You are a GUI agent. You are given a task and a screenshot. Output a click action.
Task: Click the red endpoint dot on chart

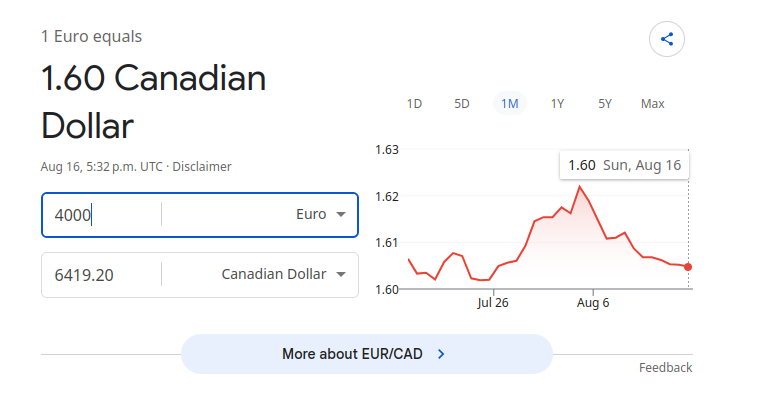pyautogui.click(x=688, y=267)
